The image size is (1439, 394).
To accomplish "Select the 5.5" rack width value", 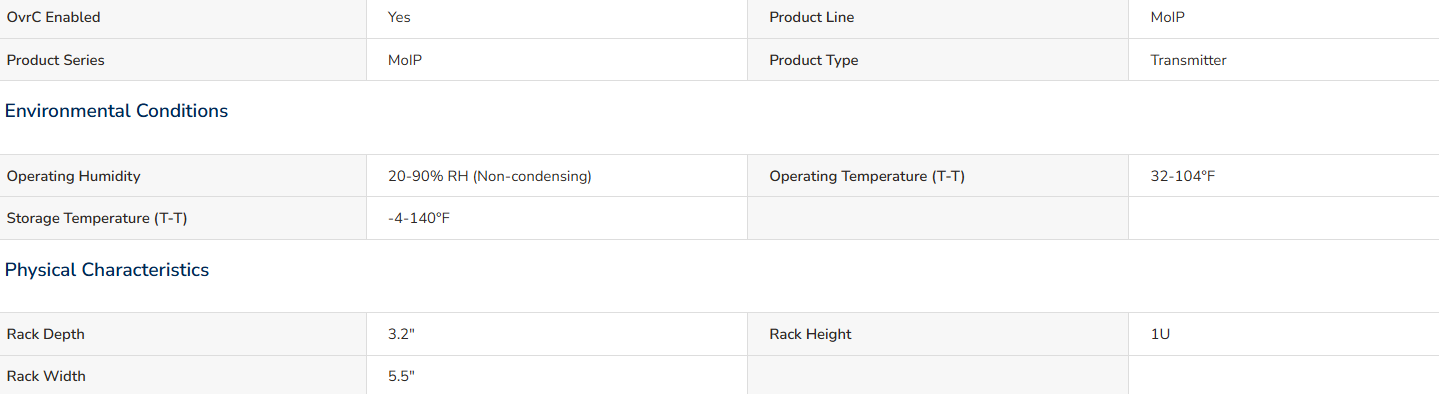I will tap(401, 376).
